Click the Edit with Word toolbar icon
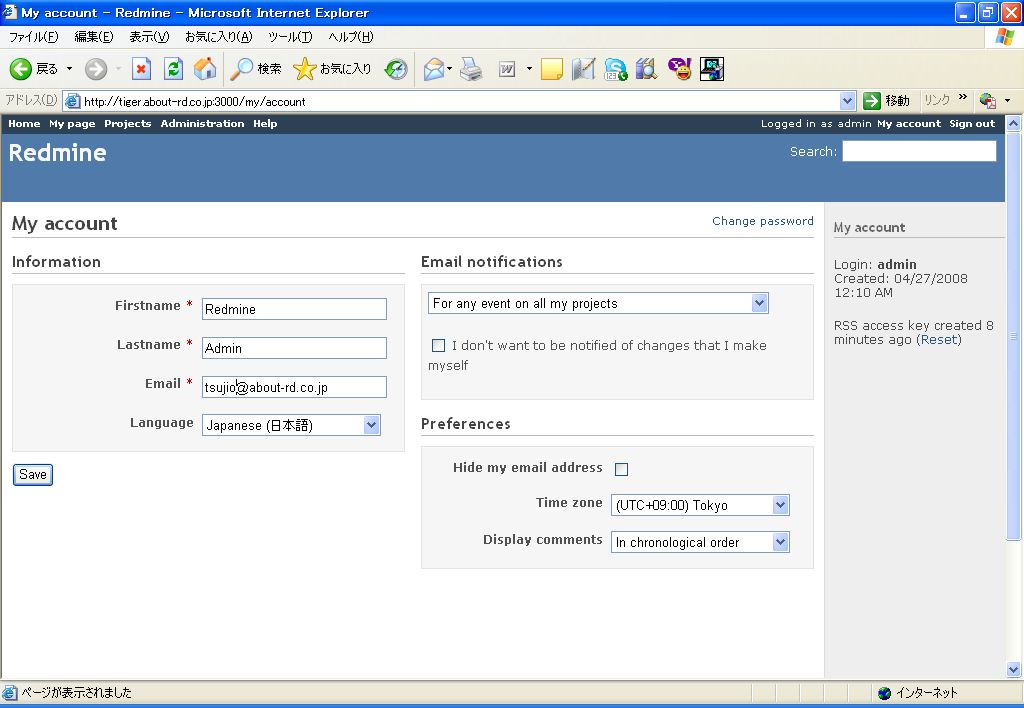1024x708 pixels. point(507,69)
